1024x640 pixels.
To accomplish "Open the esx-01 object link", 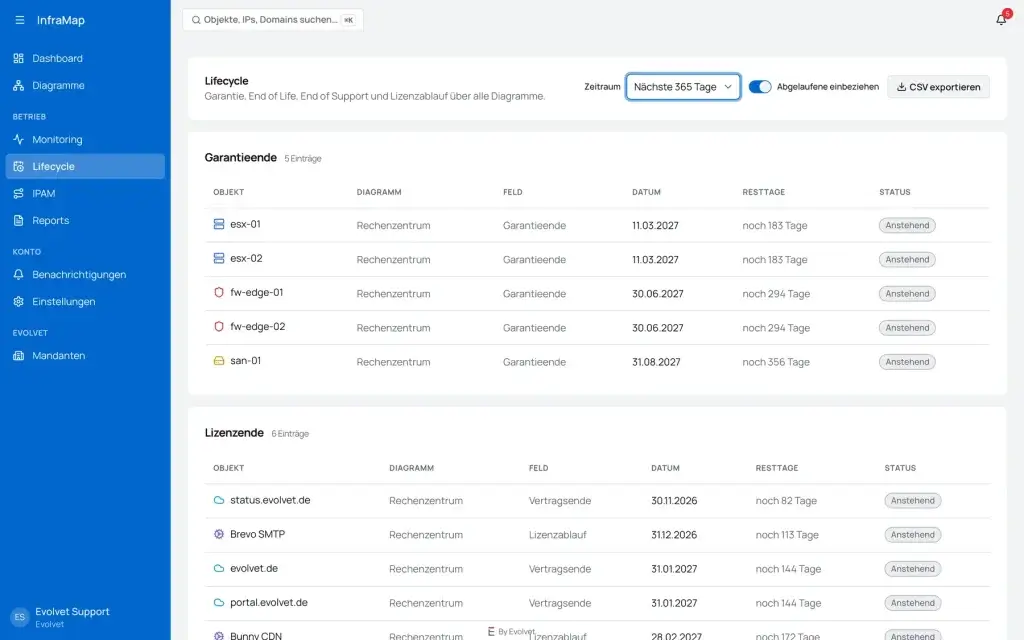I will [245, 224].
